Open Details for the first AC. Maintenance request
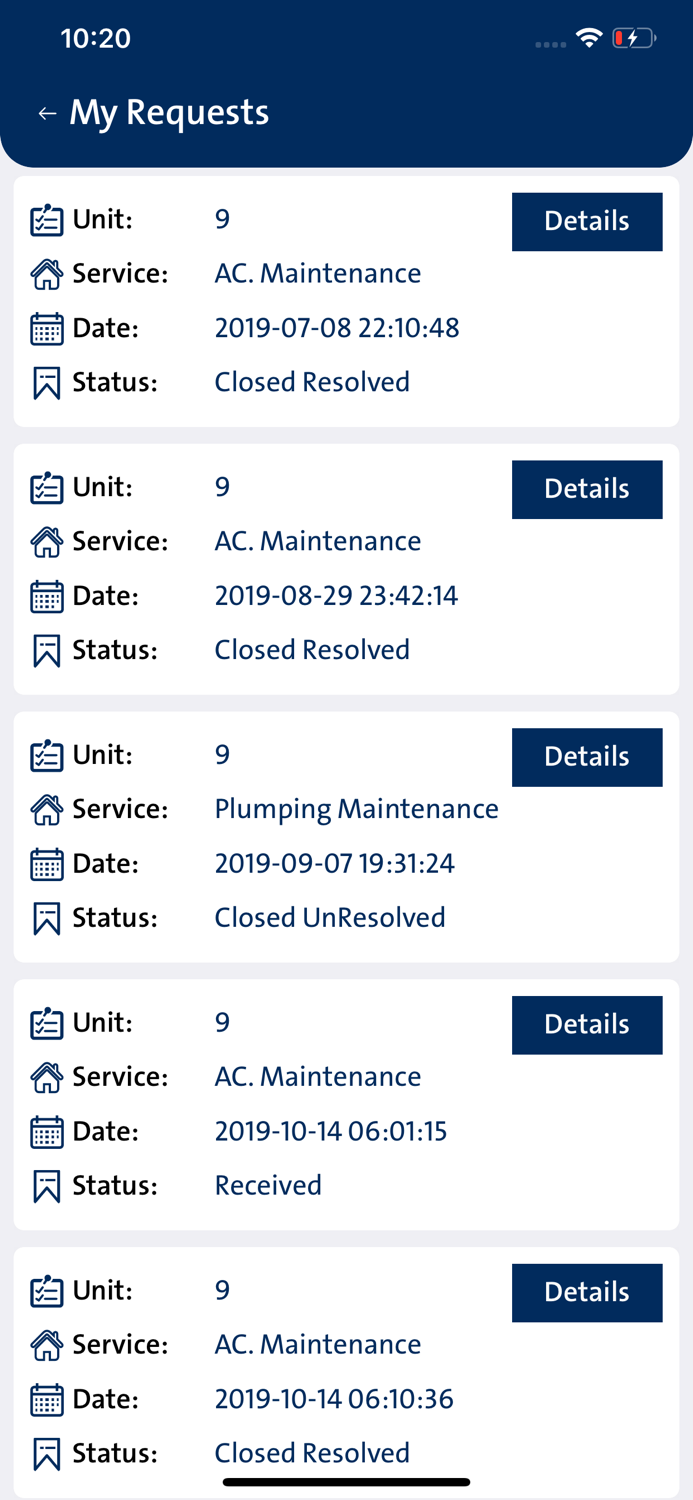This screenshot has width=693, height=1500. pos(587,221)
